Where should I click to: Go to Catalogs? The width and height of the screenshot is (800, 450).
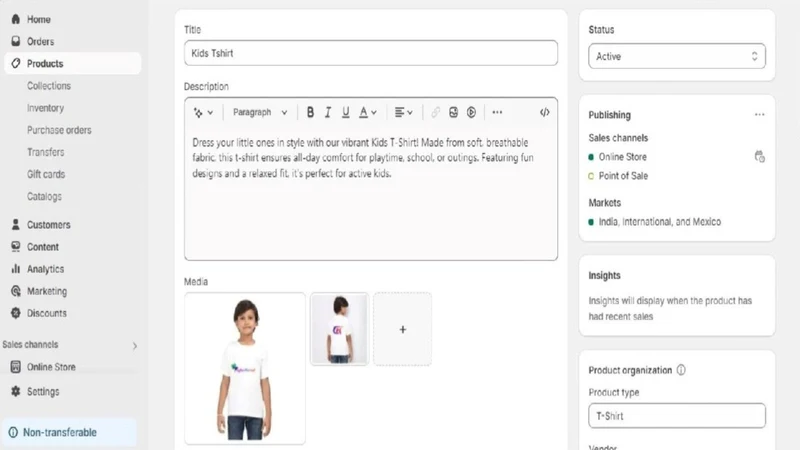(44, 196)
